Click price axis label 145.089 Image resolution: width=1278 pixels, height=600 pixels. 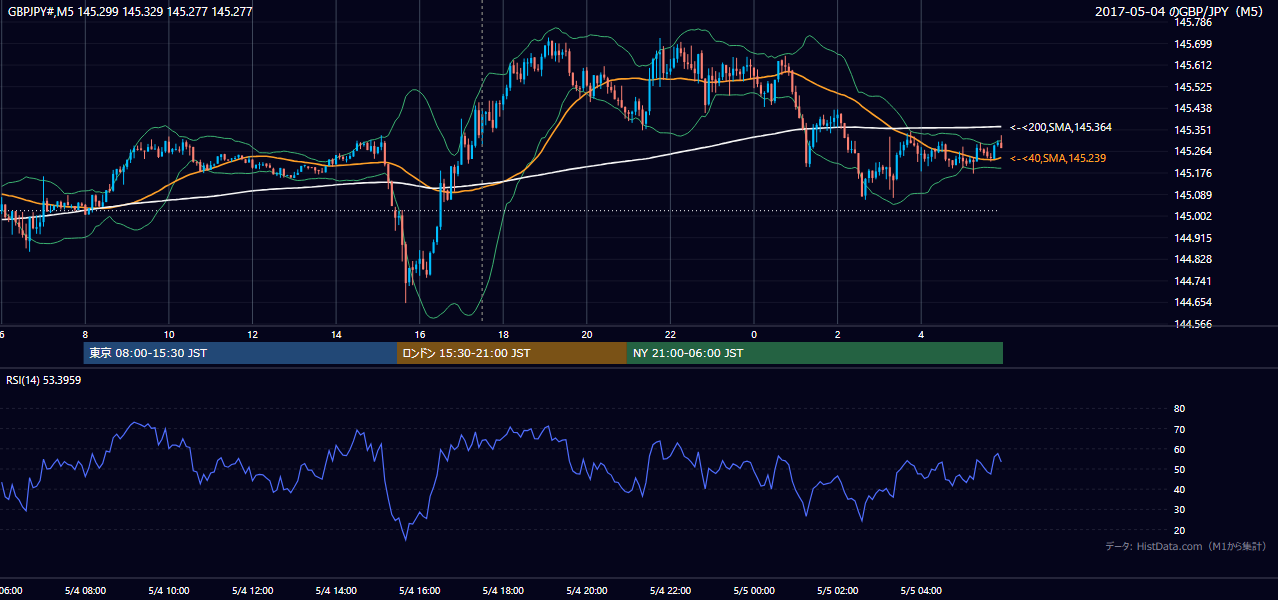point(1192,195)
